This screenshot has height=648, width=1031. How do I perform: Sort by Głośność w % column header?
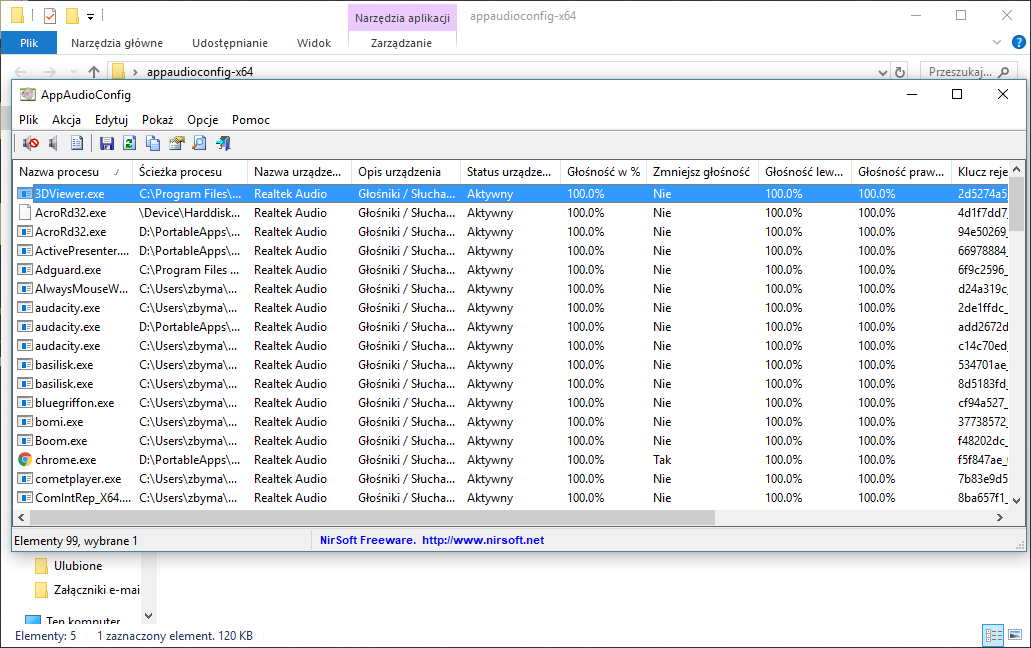[x=603, y=172]
